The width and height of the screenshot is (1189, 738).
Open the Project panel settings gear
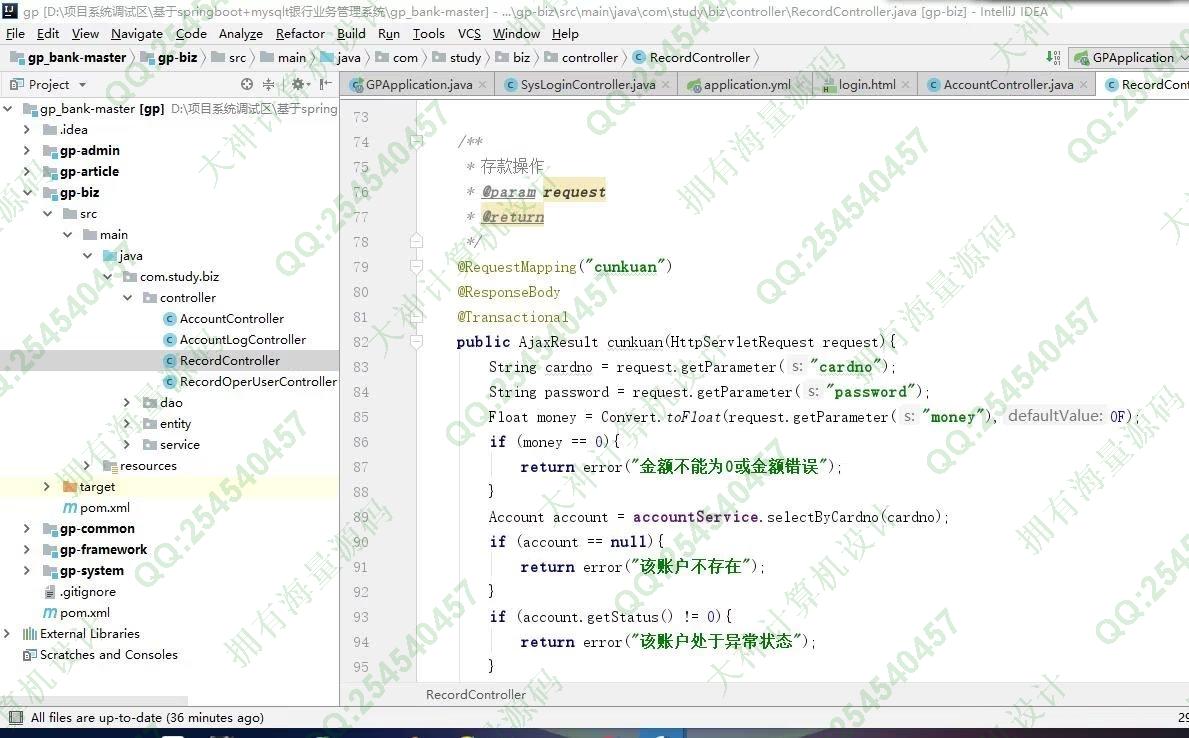[298, 84]
